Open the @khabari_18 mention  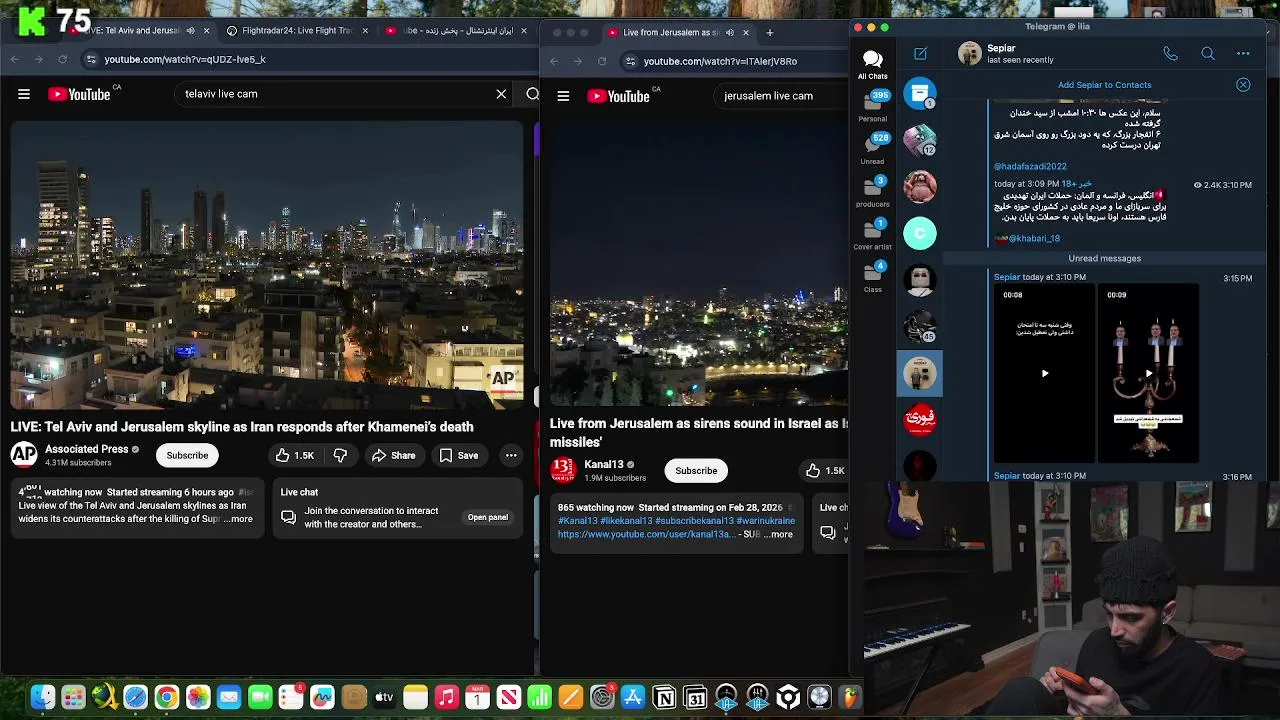tap(1034, 238)
